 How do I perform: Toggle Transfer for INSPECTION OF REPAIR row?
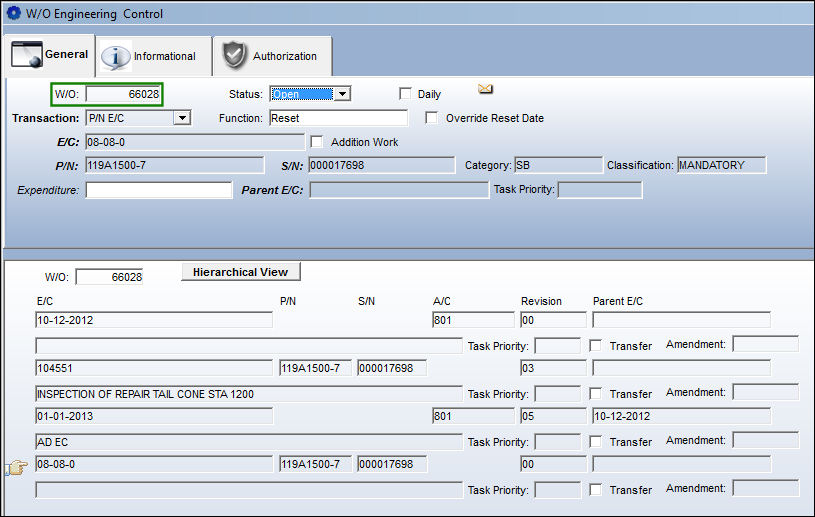coord(595,393)
